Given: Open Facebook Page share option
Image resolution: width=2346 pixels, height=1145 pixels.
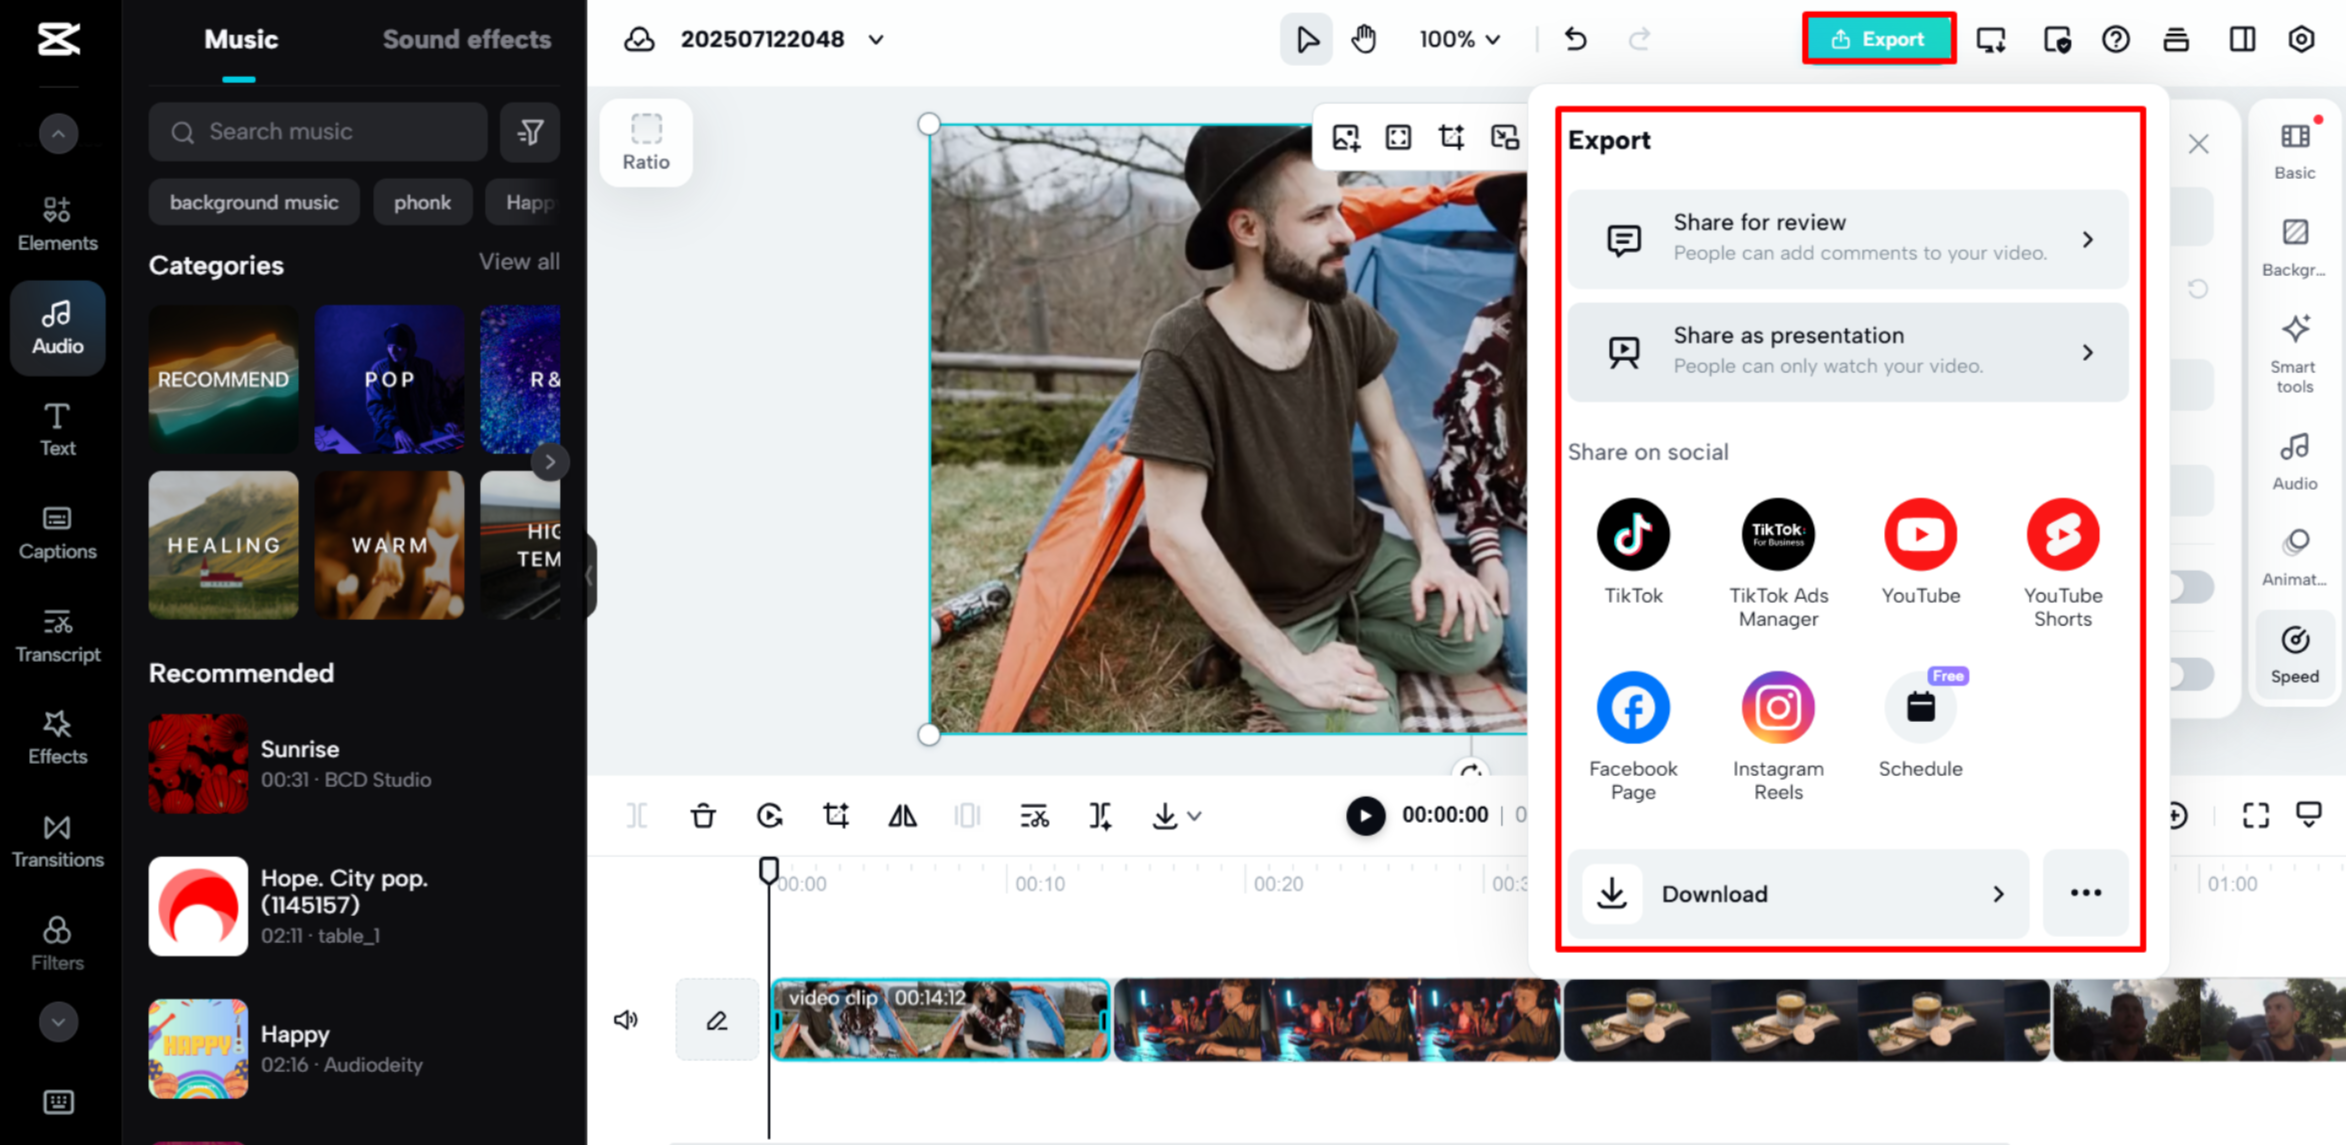Looking at the screenshot, I should pyautogui.click(x=1633, y=708).
